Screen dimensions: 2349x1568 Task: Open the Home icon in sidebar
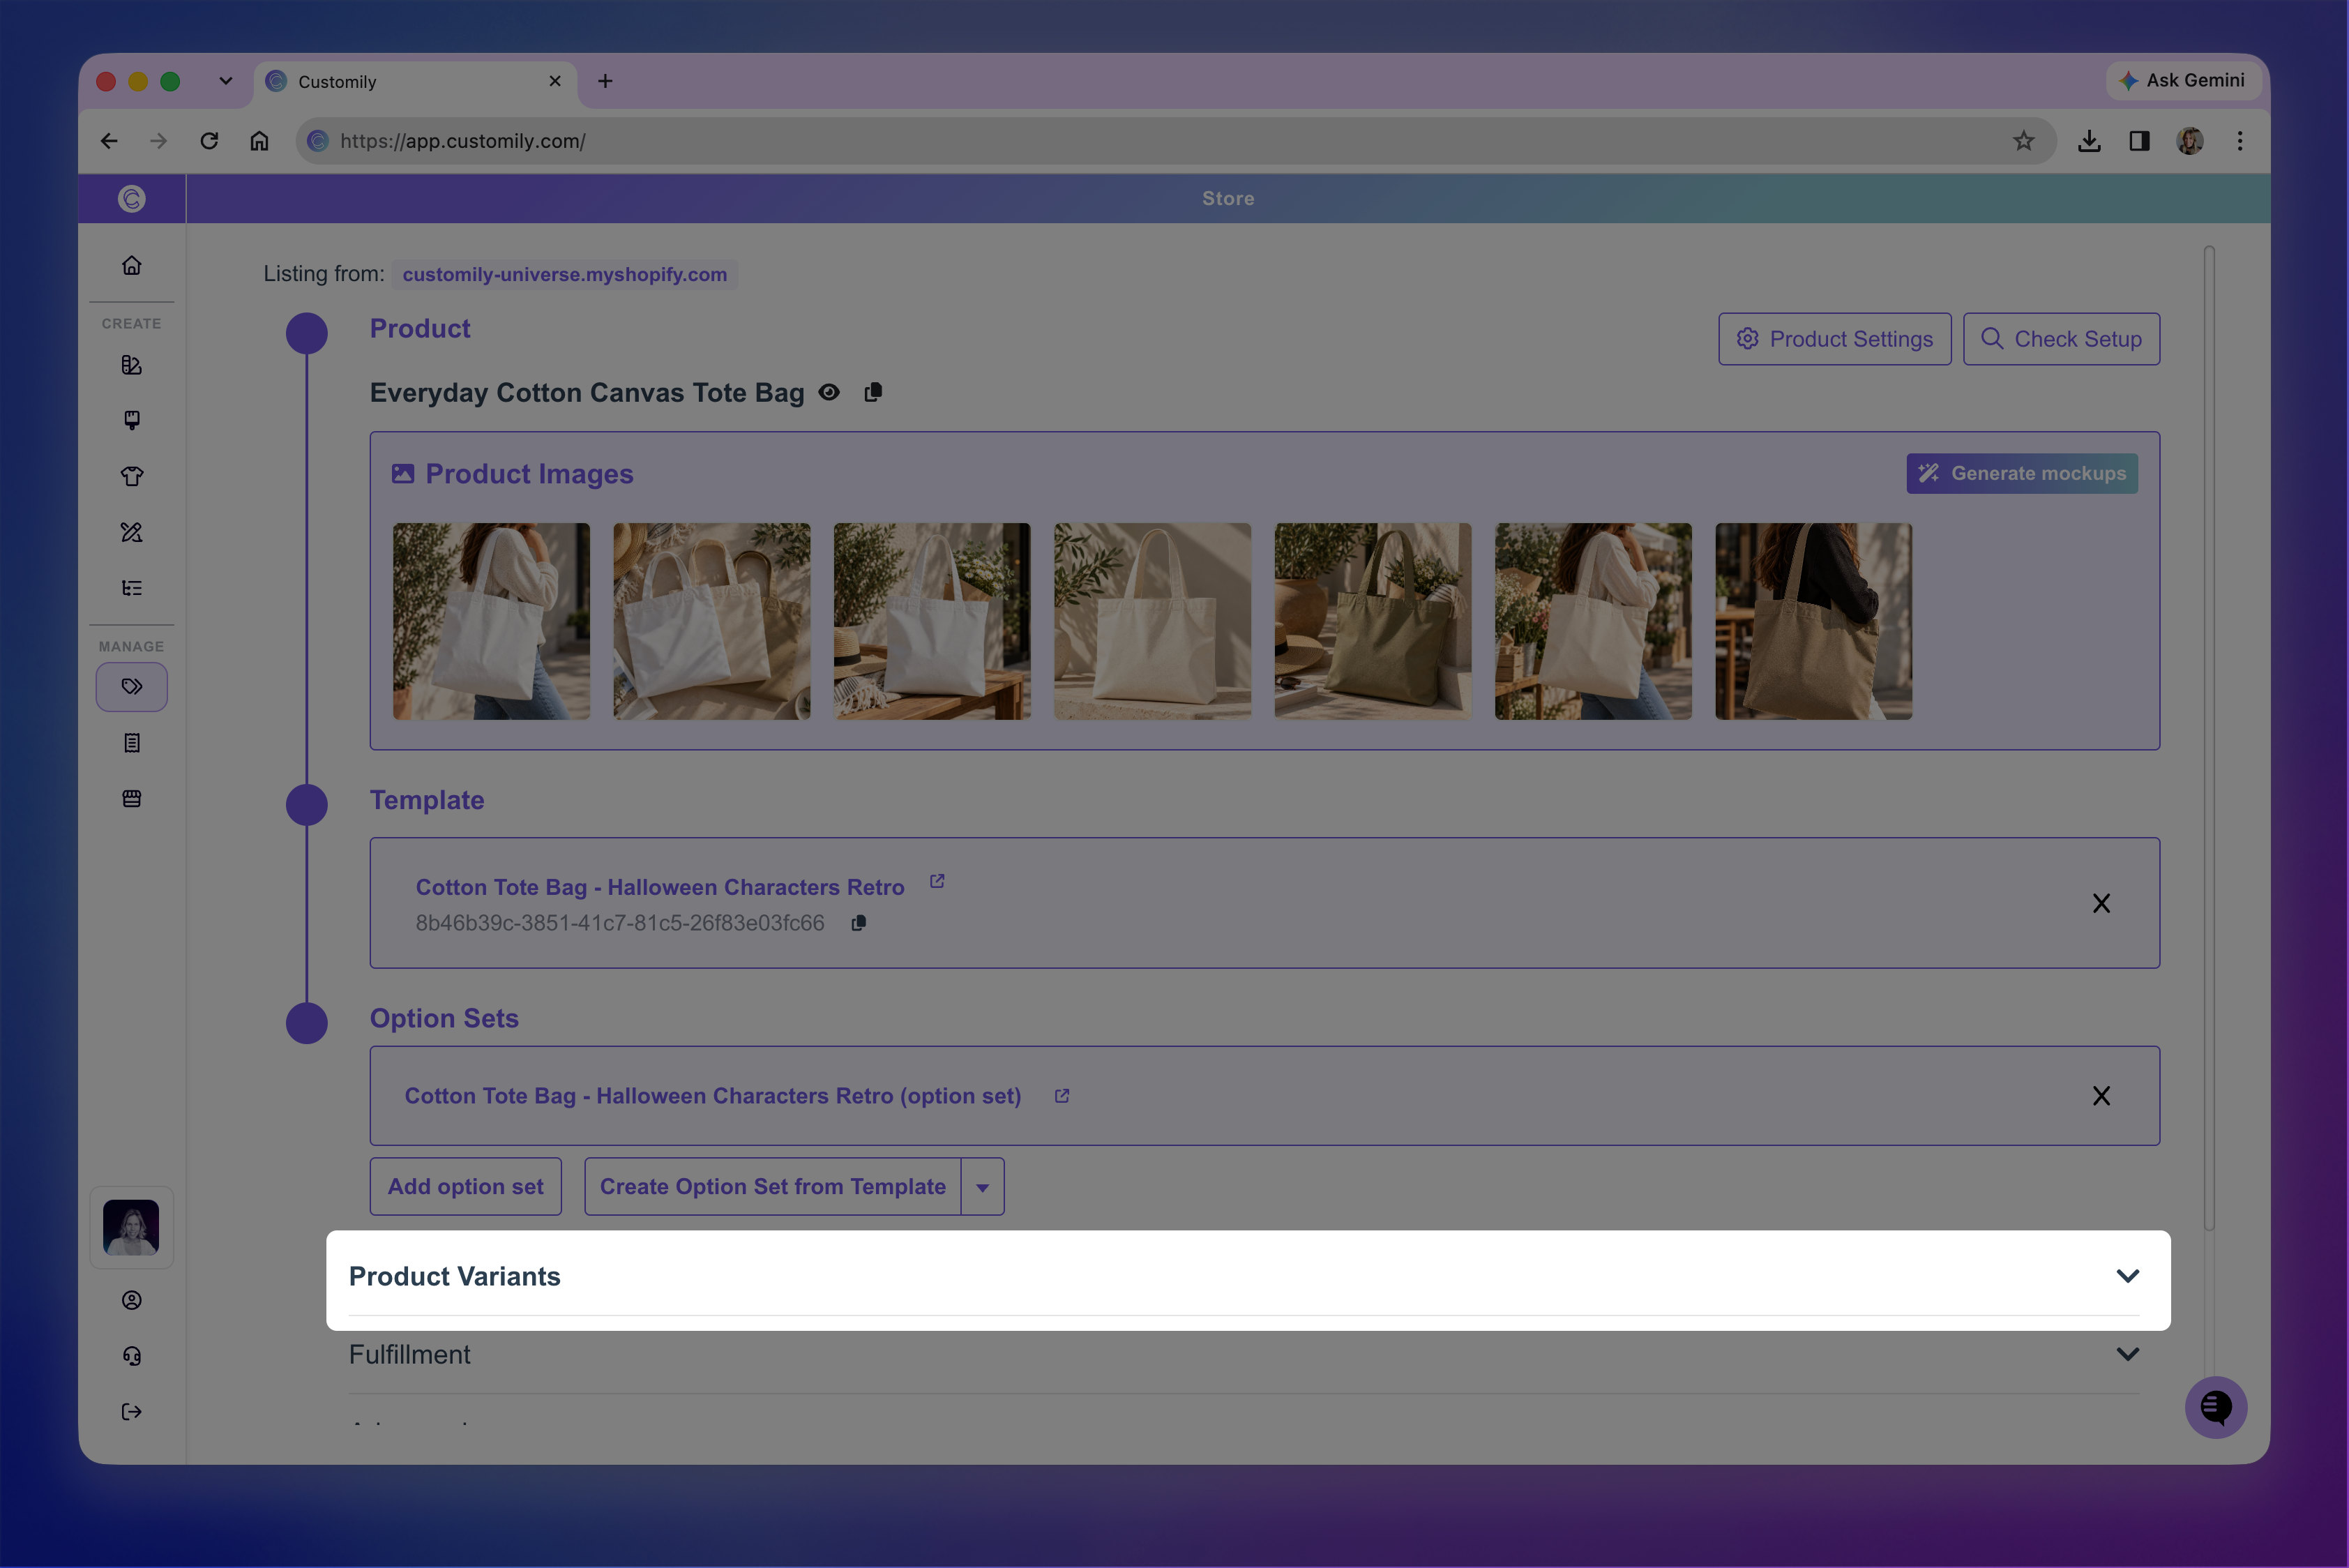tap(131, 265)
